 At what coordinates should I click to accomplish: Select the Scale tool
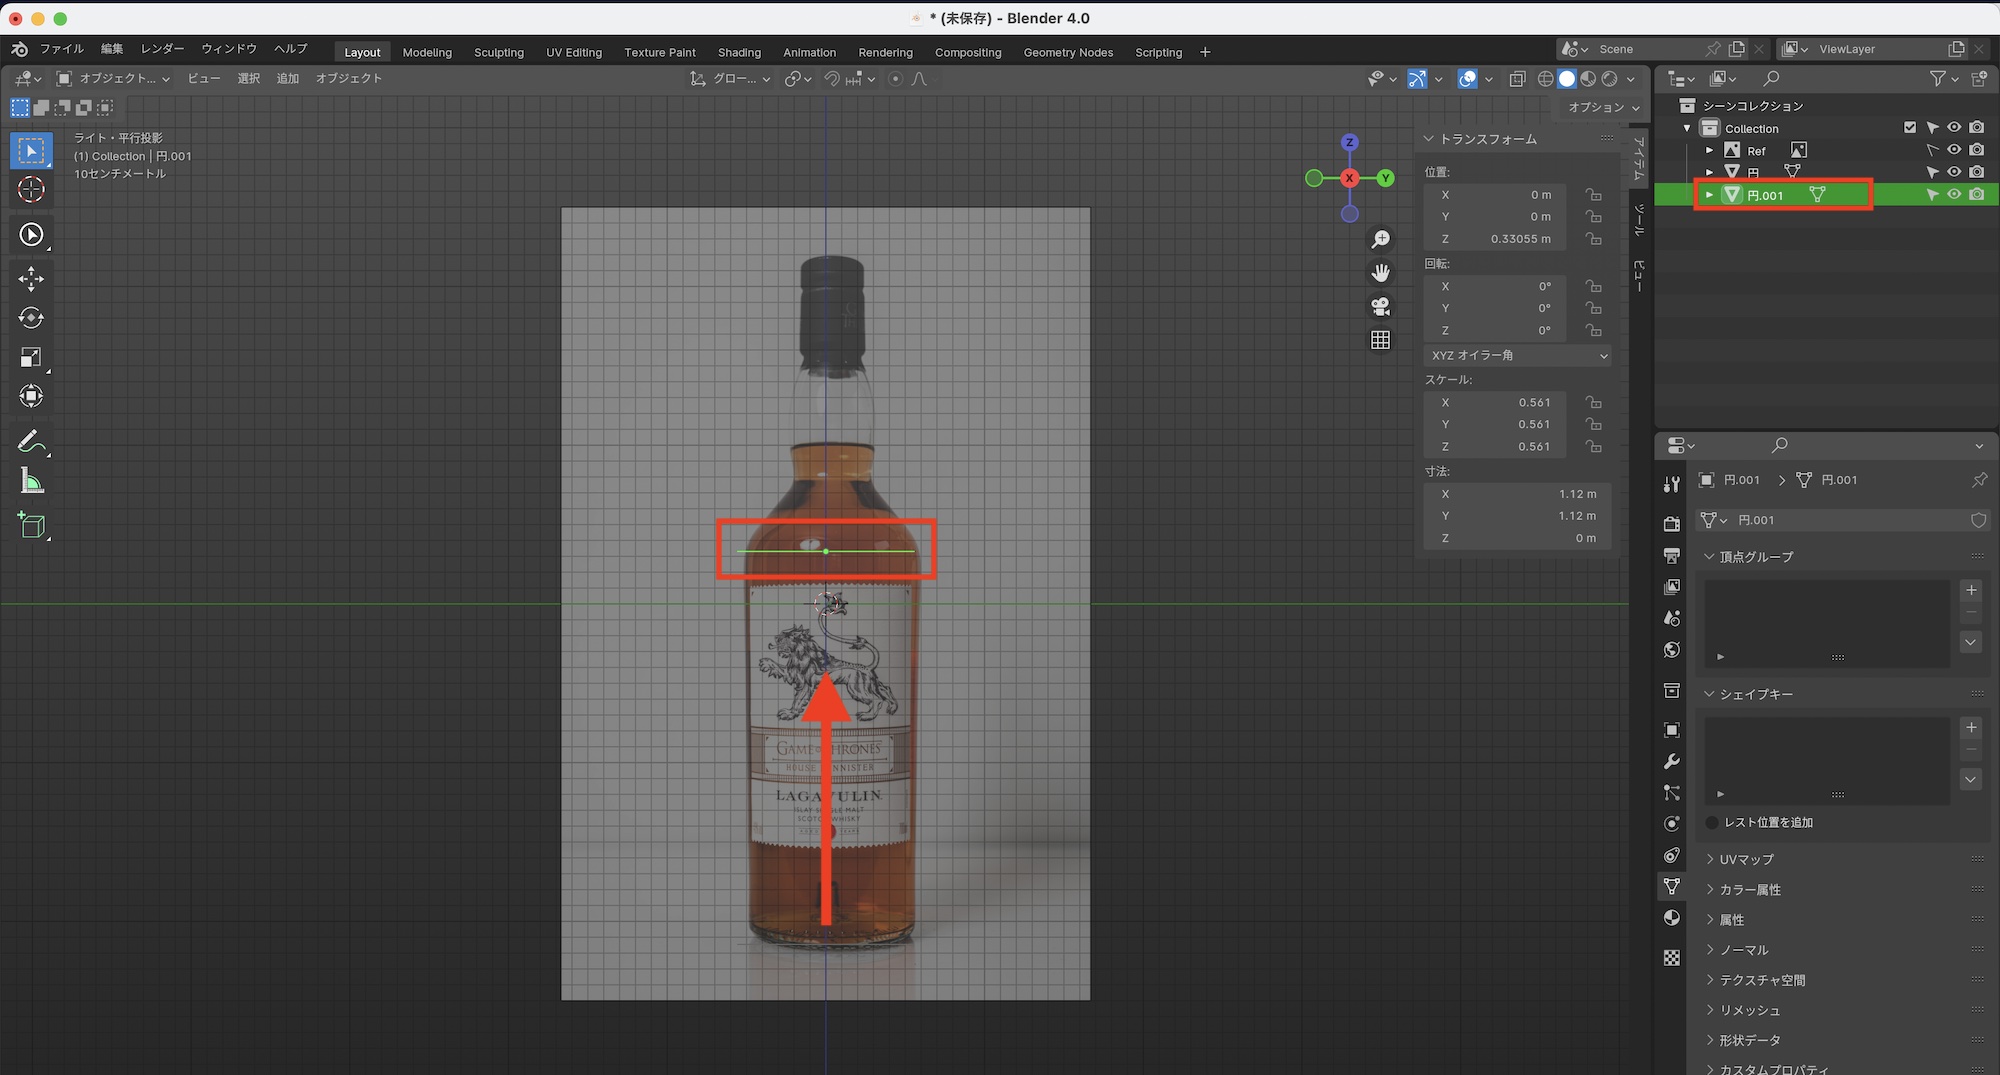pyautogui.click(x=31, y=357)
